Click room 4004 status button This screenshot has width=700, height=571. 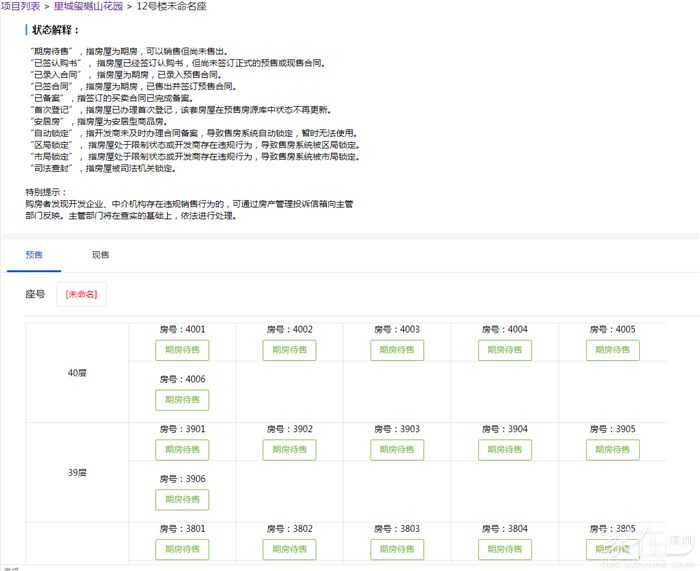[504, 350]
